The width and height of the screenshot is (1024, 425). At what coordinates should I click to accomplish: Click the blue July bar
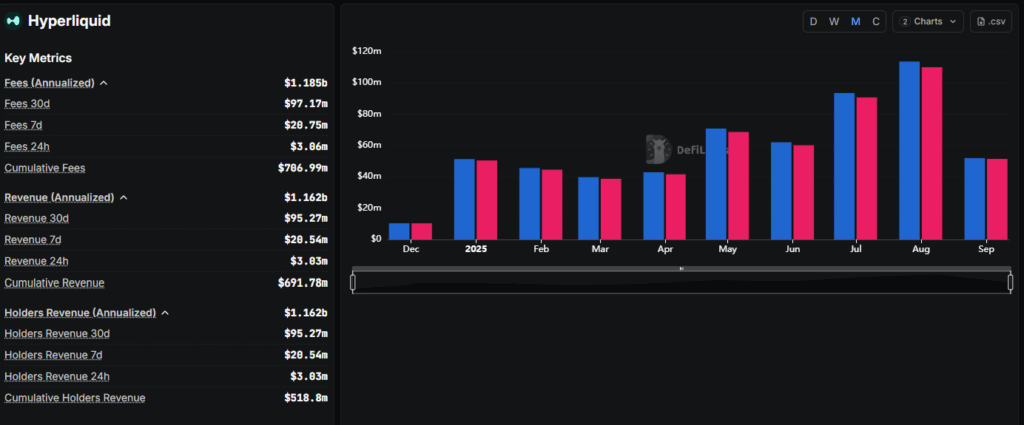(x=844, y=166)
